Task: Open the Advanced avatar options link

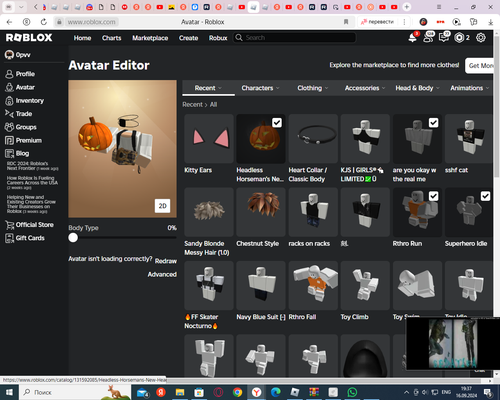Action: (162, 274)
